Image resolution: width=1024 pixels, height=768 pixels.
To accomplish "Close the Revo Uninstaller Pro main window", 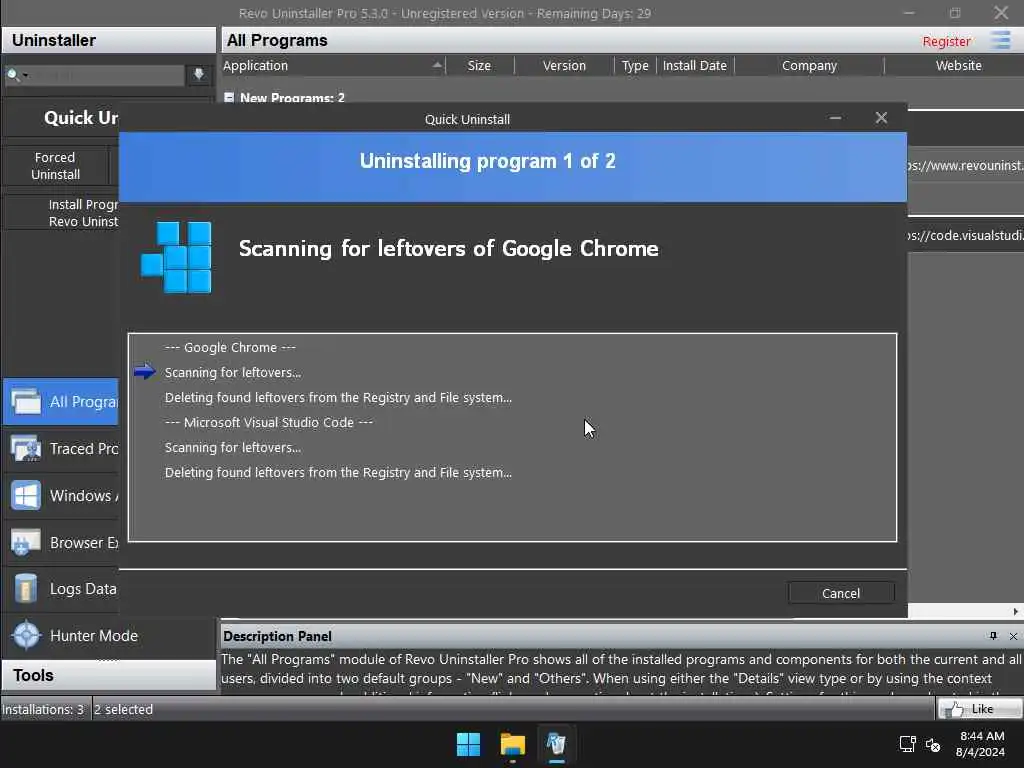I will [x=1001, y=12].
